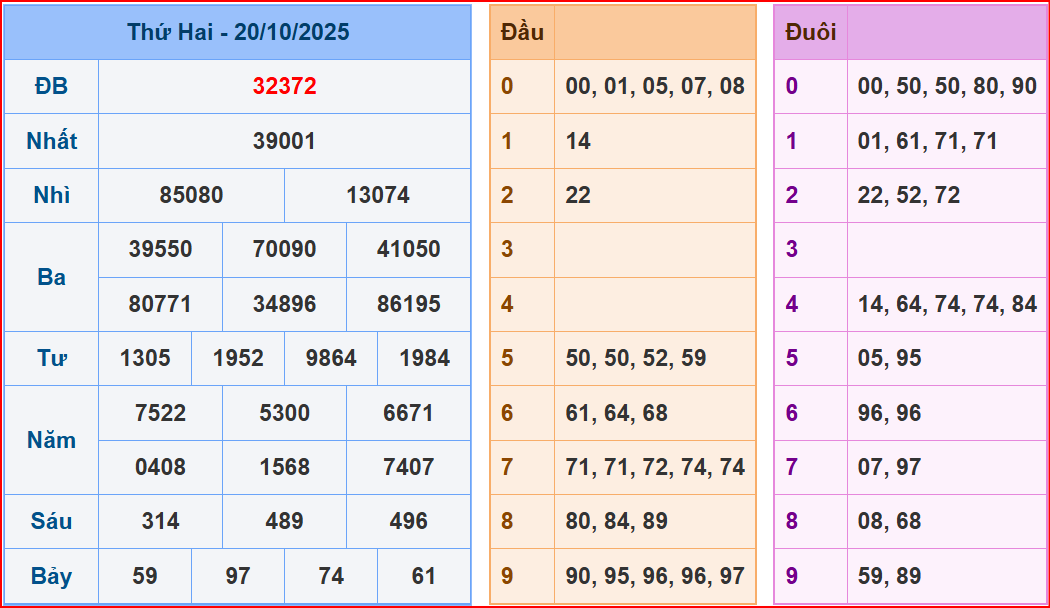Select Đuôi values '08, 68'
The height and width of the screenshot is (608, 1050).
[889, 522]
